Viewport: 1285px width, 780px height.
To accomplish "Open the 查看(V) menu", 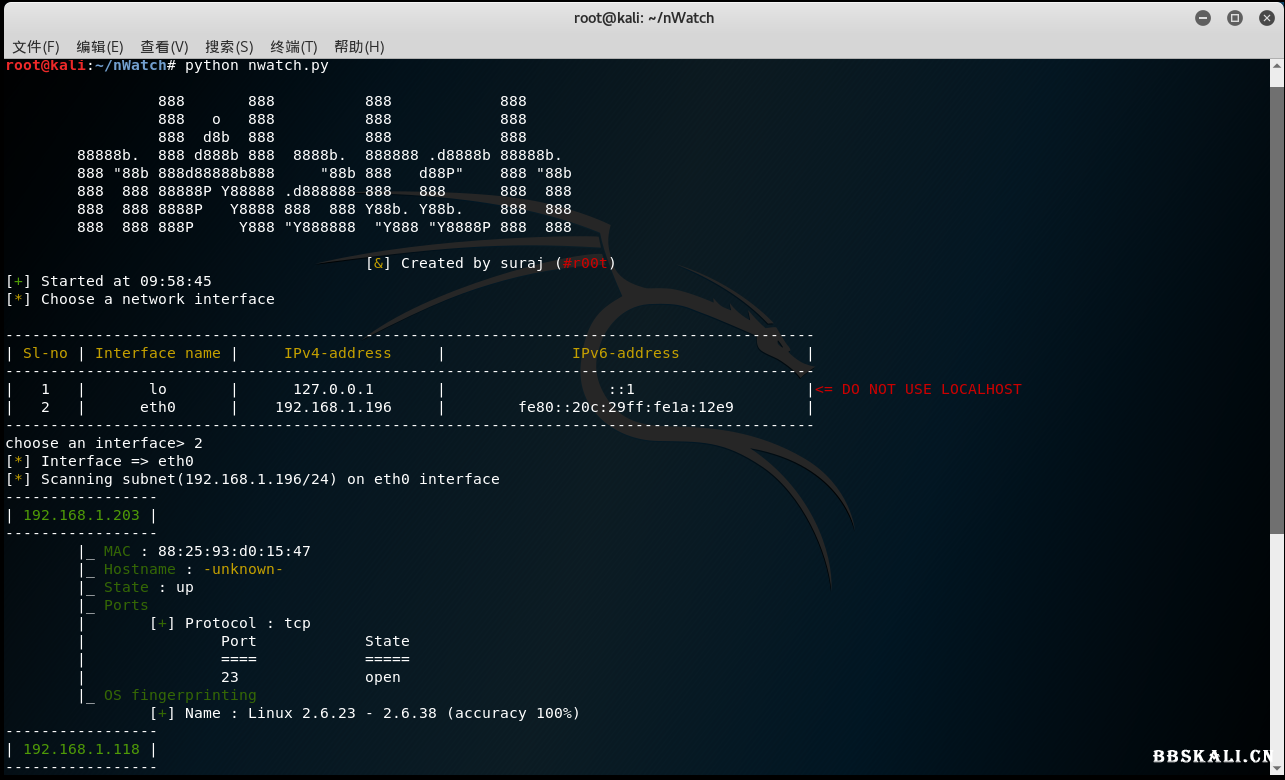I will pyautogui.click(x=164, y=47).
